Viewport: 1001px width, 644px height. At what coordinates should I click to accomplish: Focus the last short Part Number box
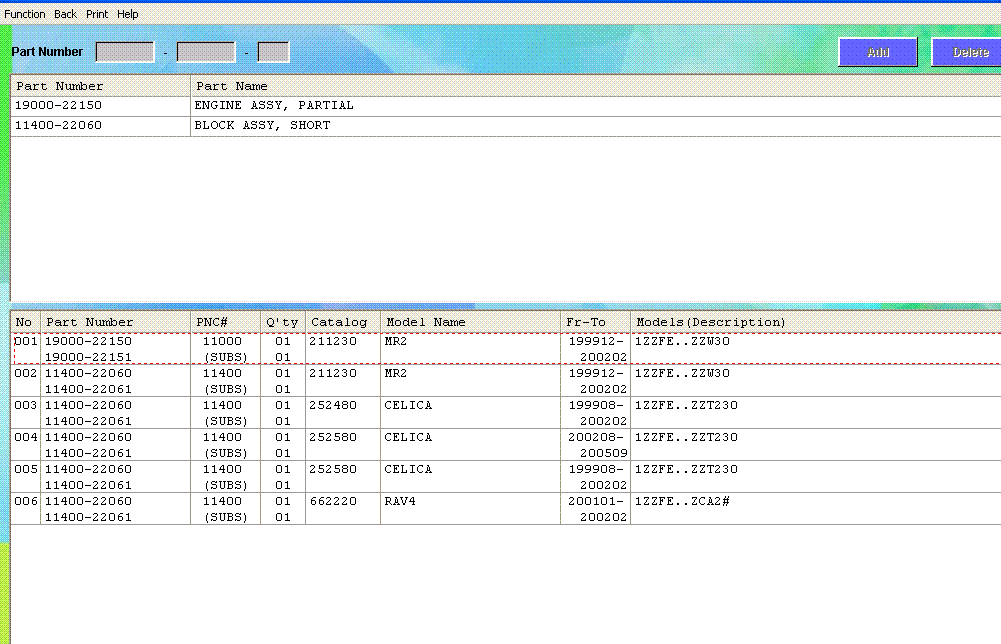pos(273,52)
